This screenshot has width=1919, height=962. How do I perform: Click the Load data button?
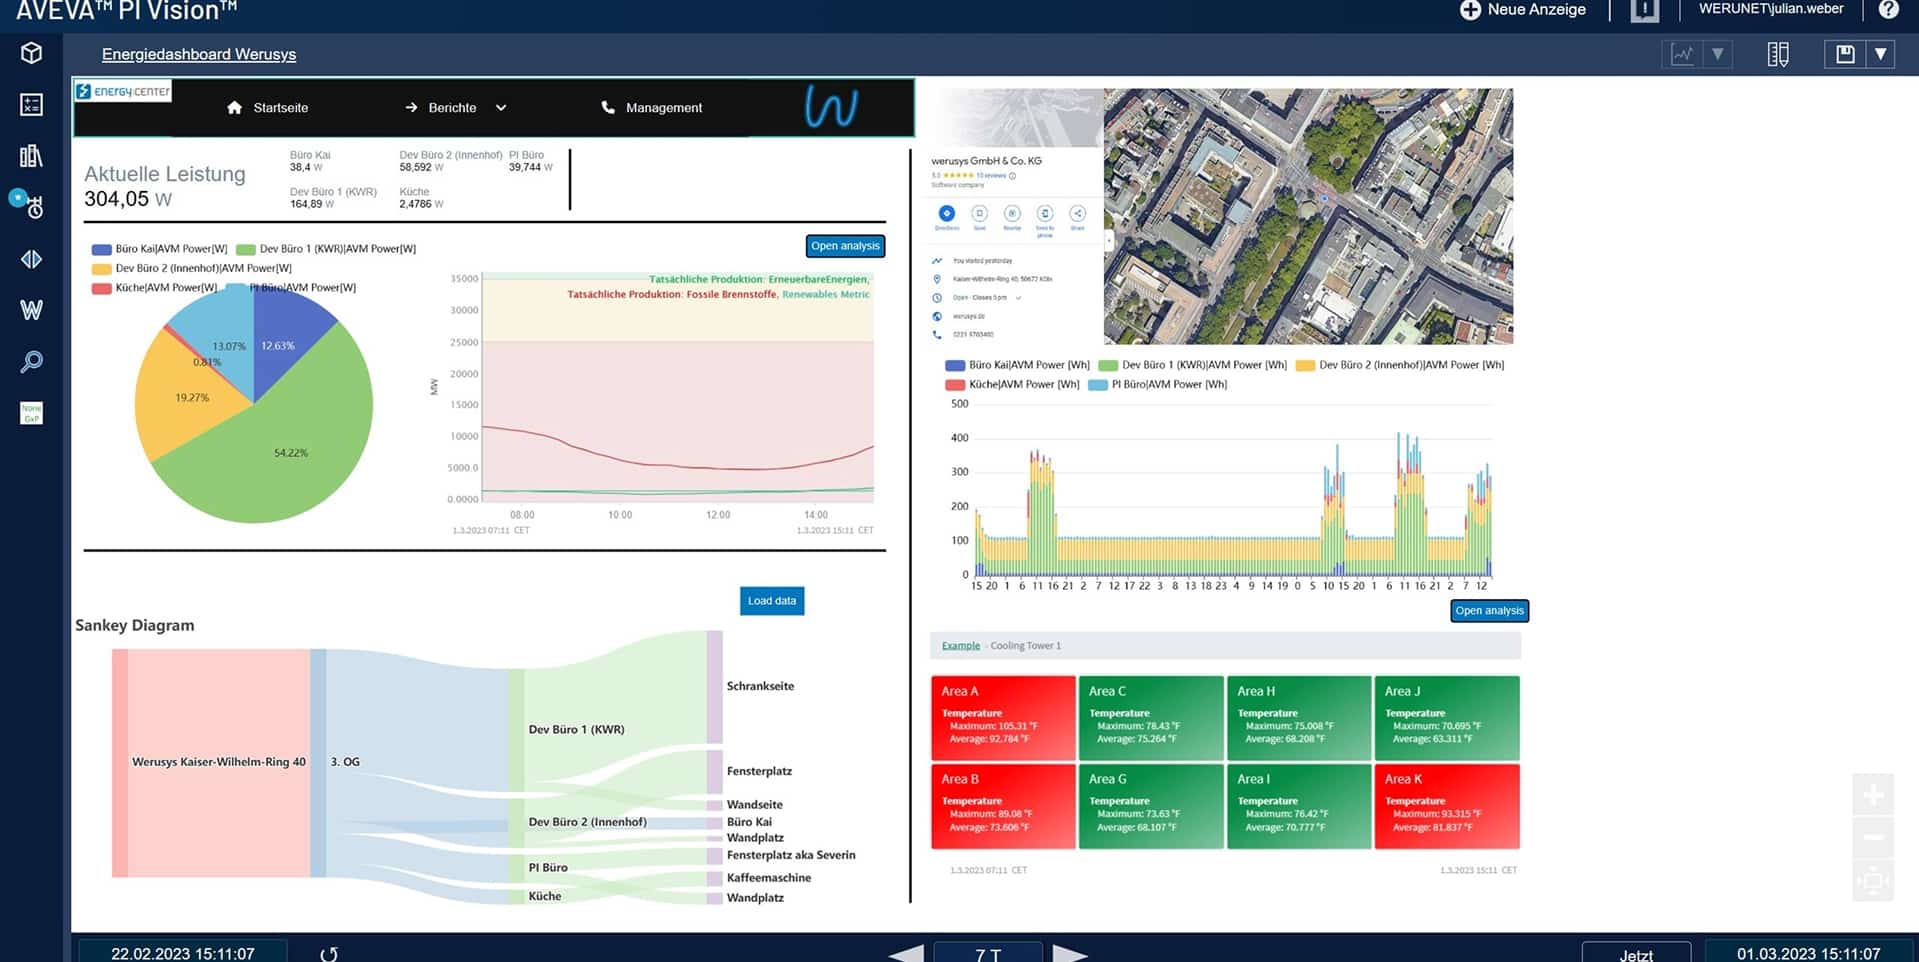click(772, 601)
